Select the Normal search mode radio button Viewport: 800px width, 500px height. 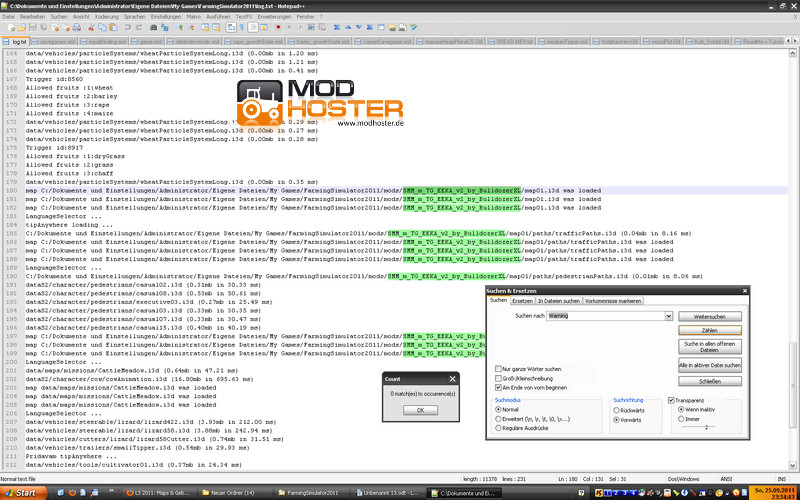click(x=498, y=409)
